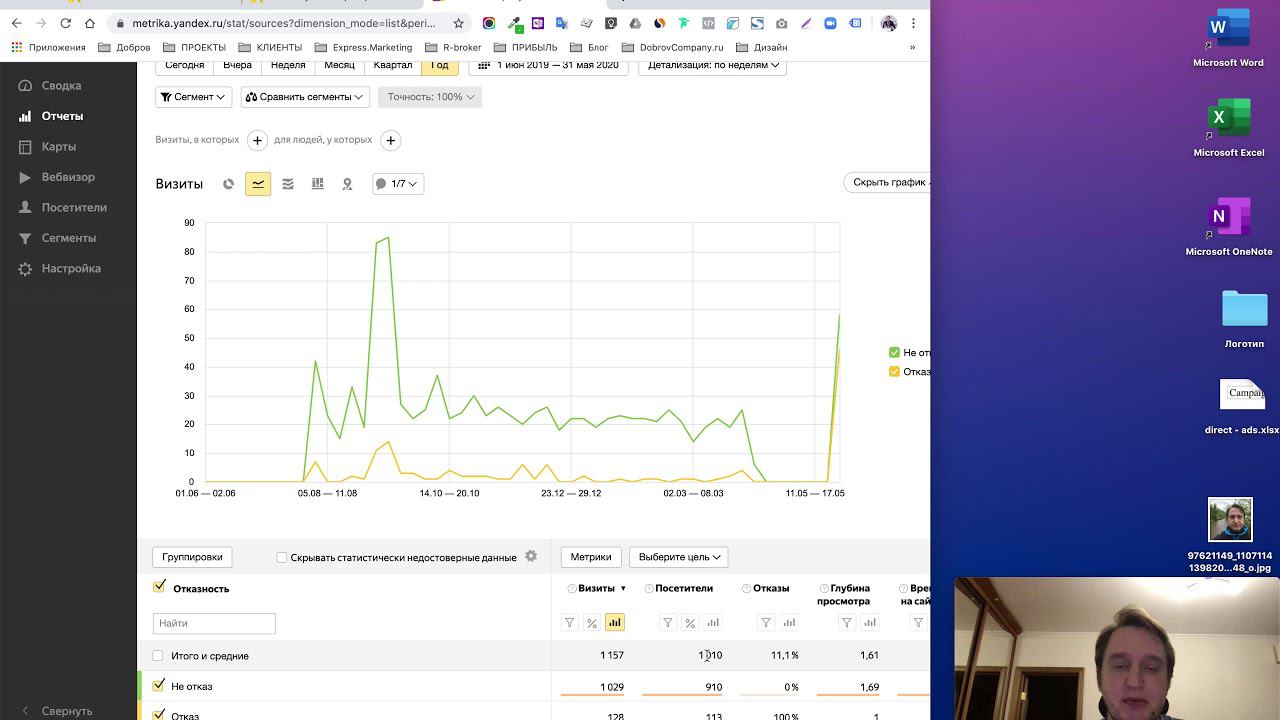Open Вебвизор in the sidebar

pos(68,177)
